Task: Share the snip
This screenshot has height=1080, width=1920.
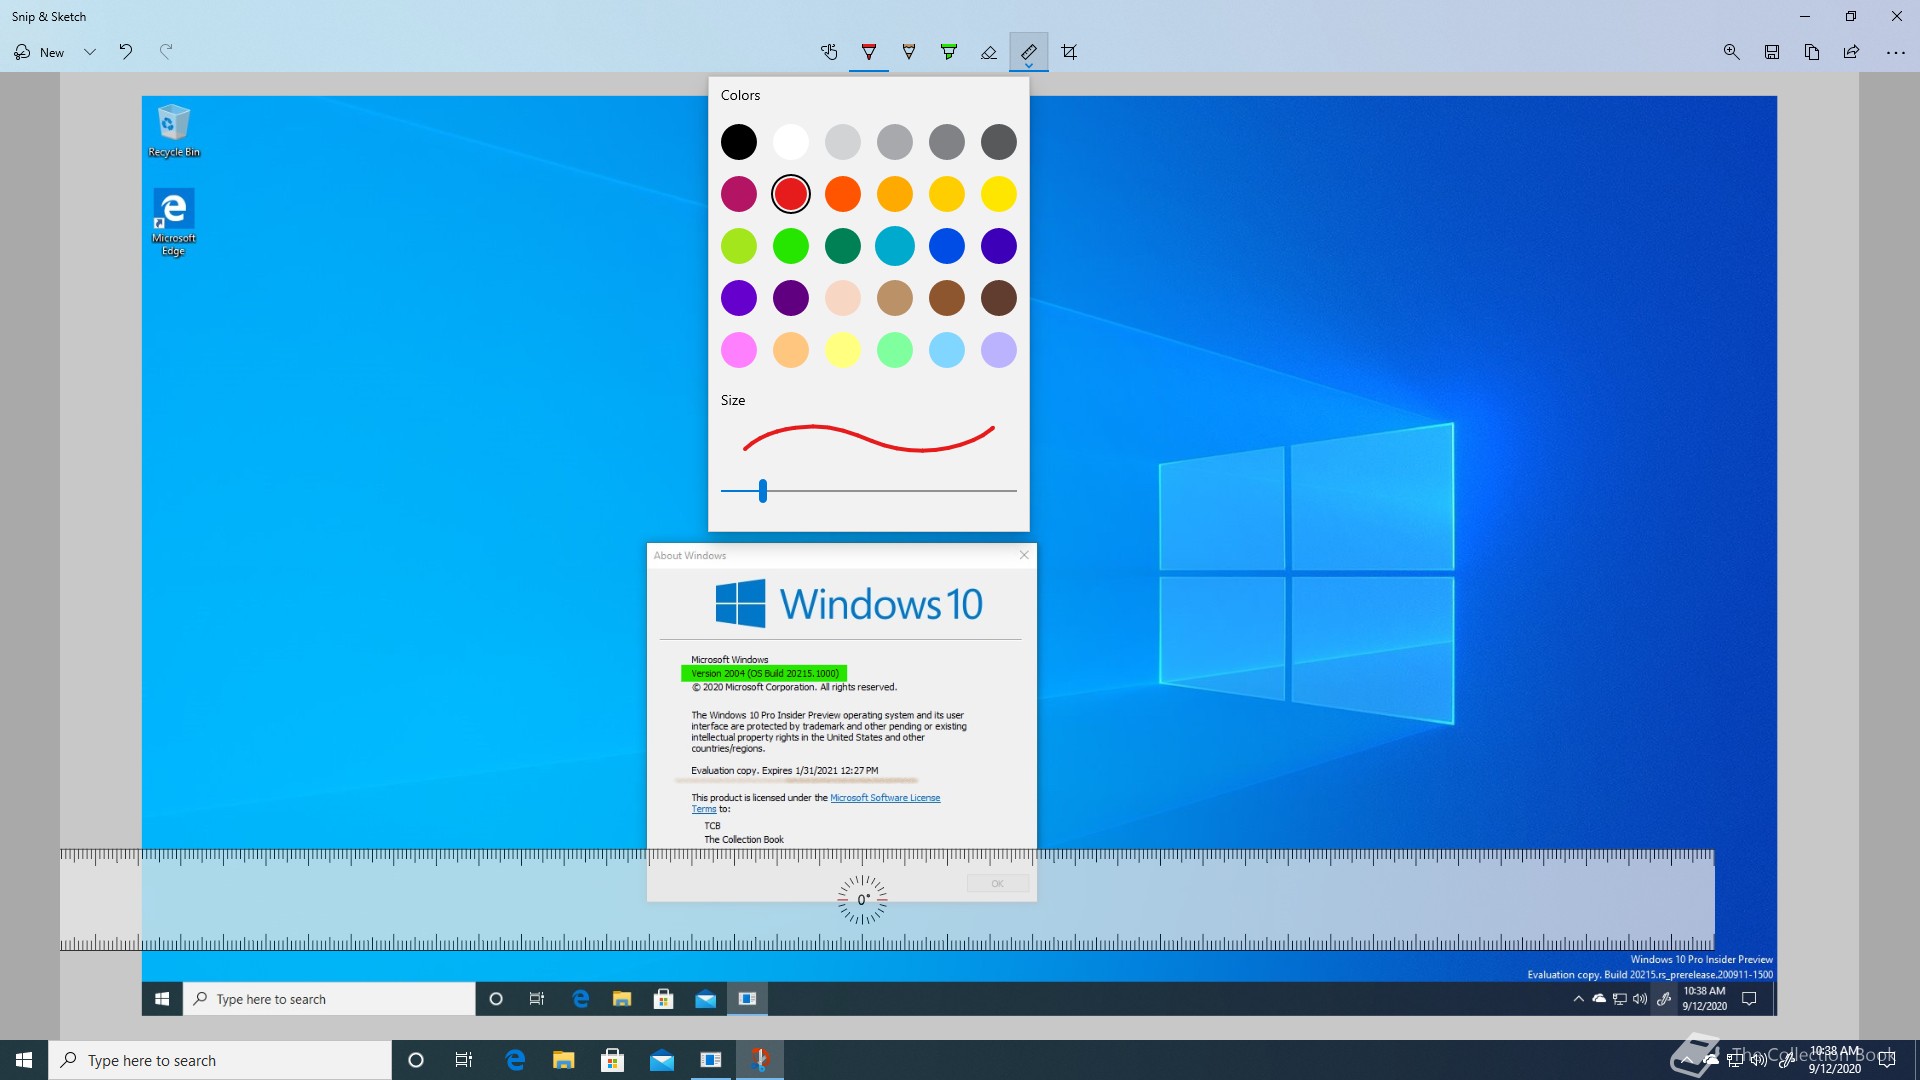Action: point(1852,52)
